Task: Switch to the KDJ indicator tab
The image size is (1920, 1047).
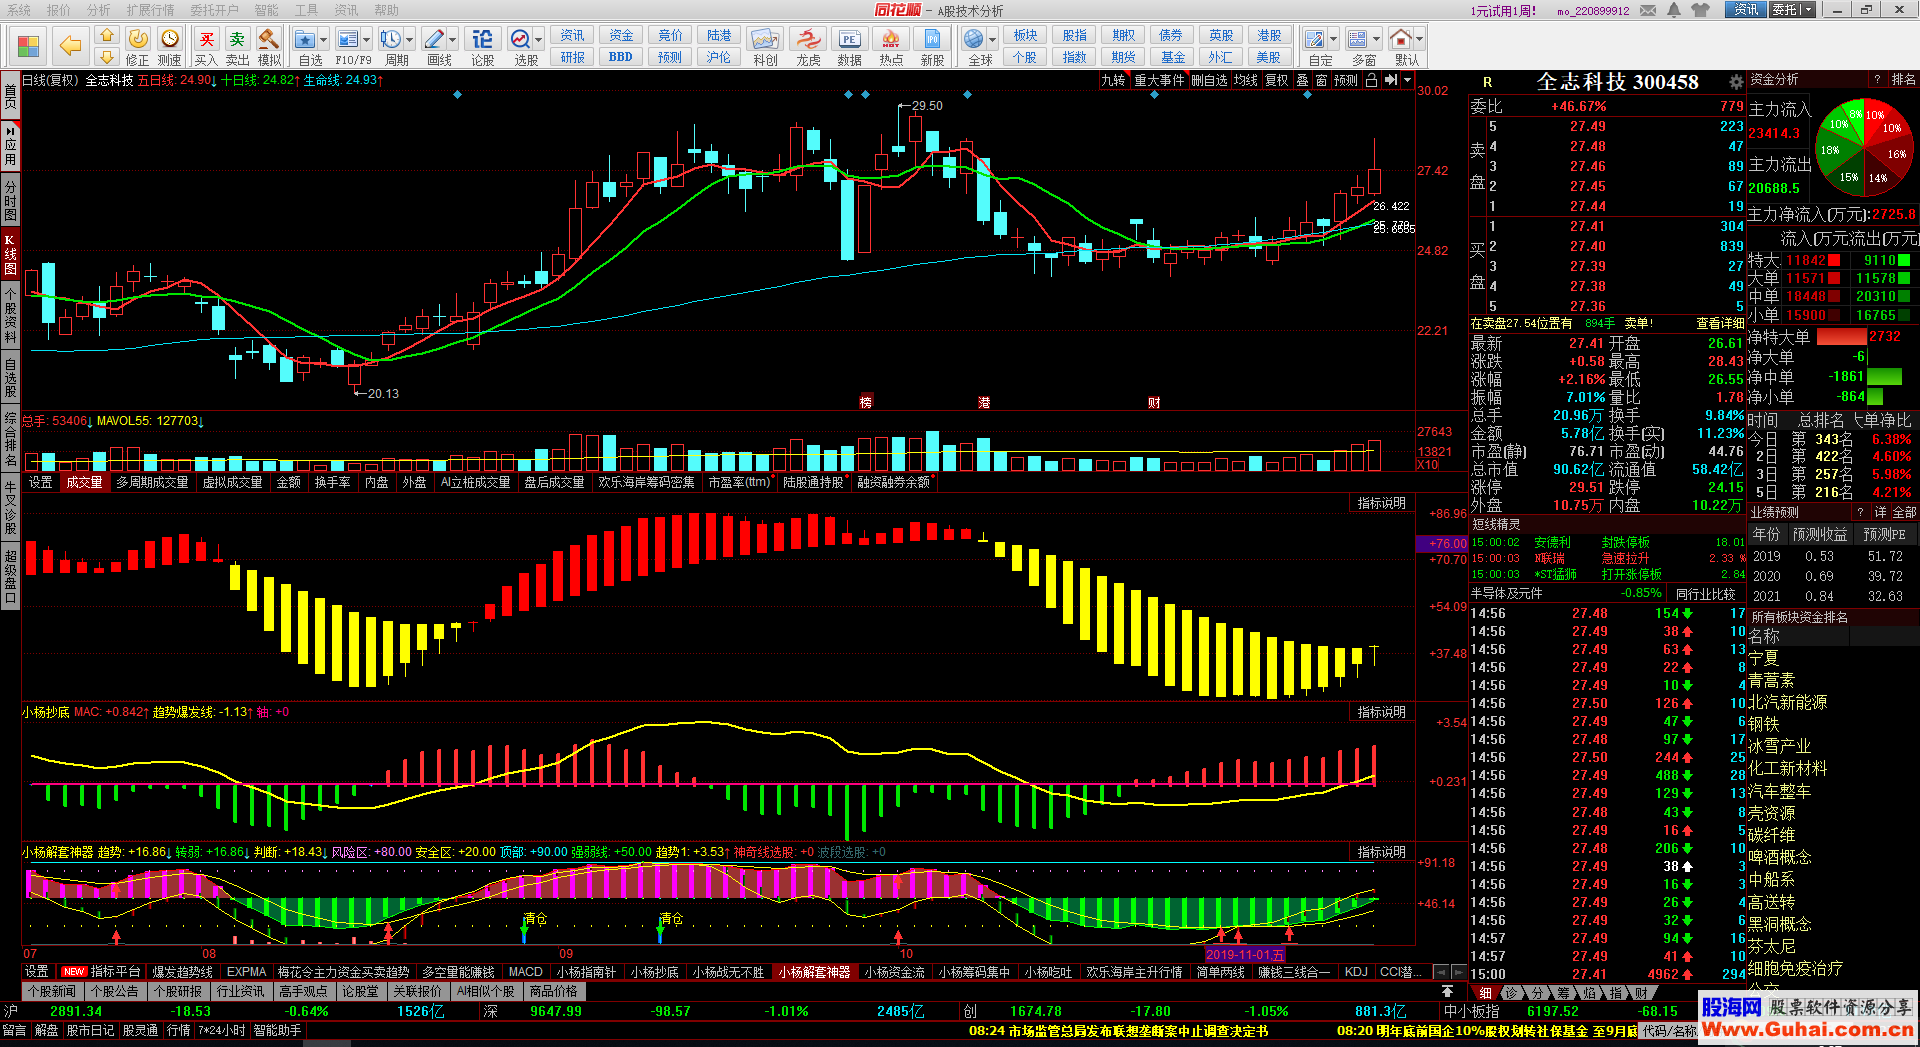Action: (x=1356, y=972)
